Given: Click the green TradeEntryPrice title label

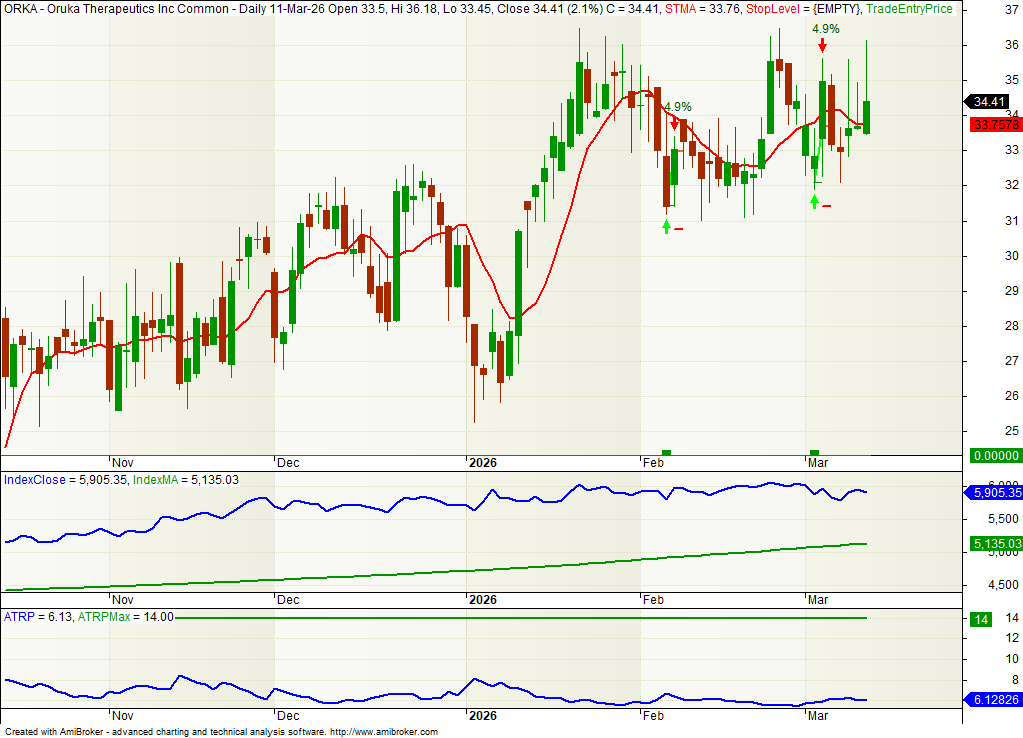Looking at the screenshot, I should 909,8.
